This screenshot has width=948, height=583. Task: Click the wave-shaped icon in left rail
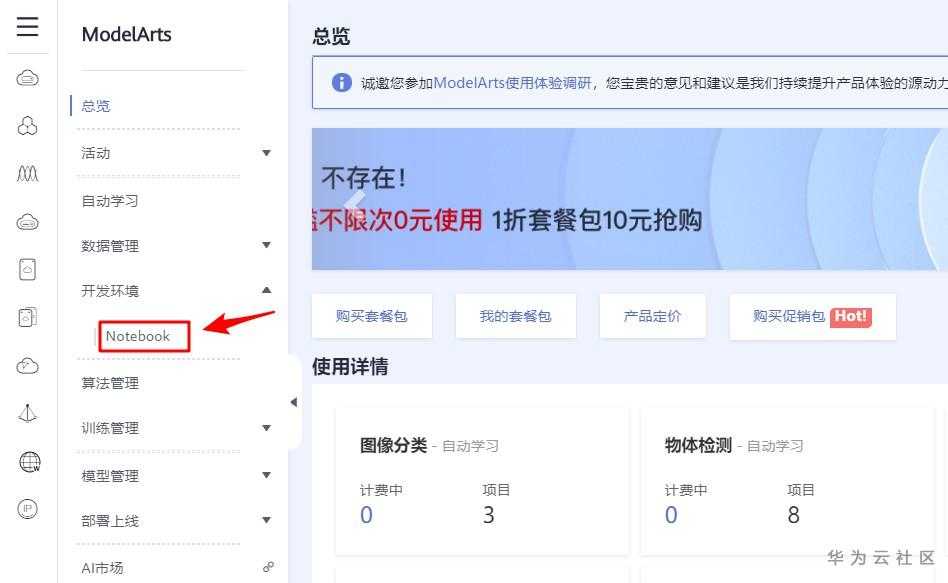coord(27,174)
